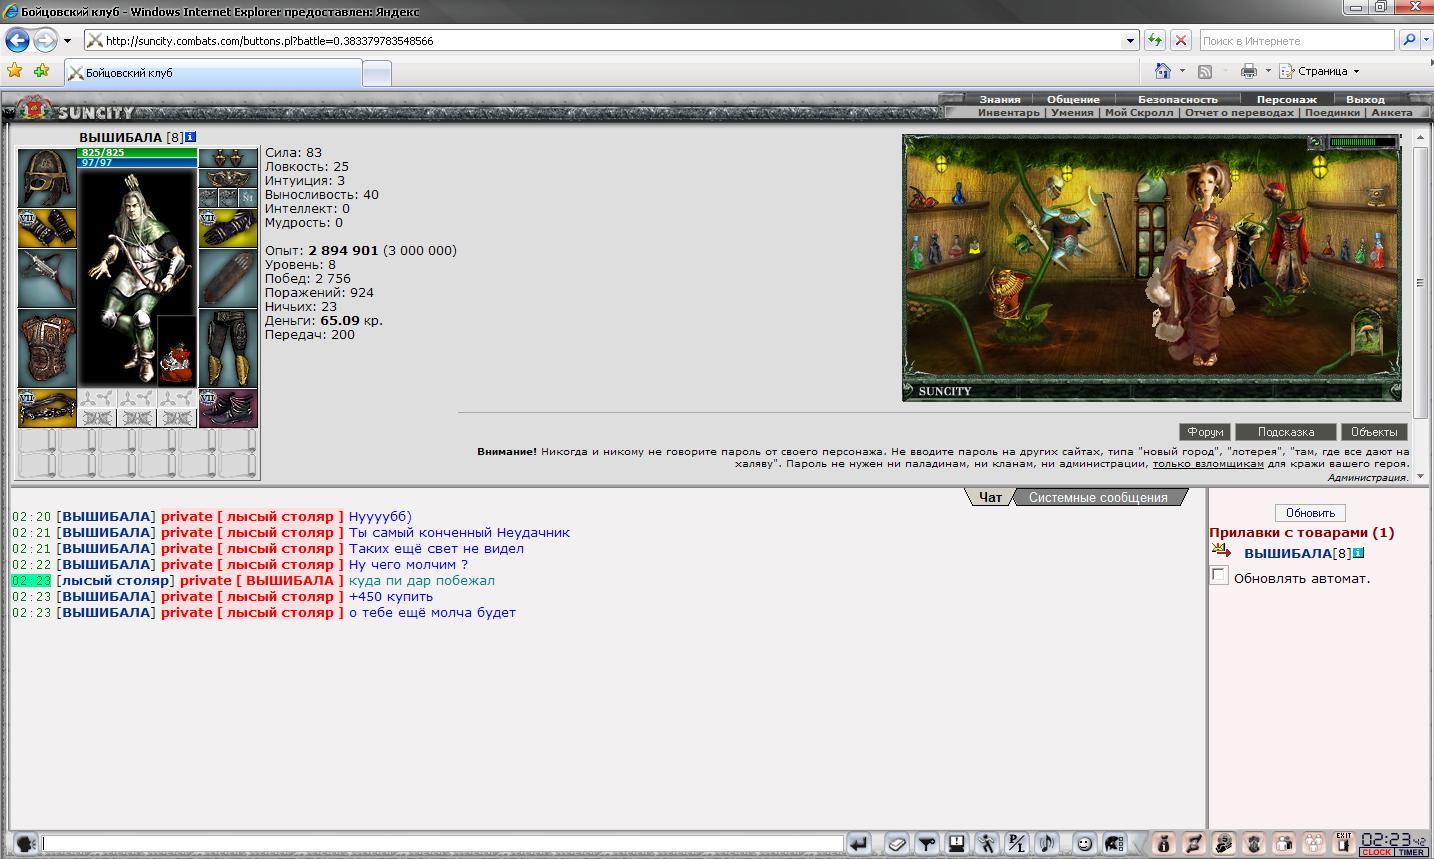Click private-message arrow icon beside ВЫШИБАЛА in list
Screen dimensions: 1434x859
coord(1222,551)
